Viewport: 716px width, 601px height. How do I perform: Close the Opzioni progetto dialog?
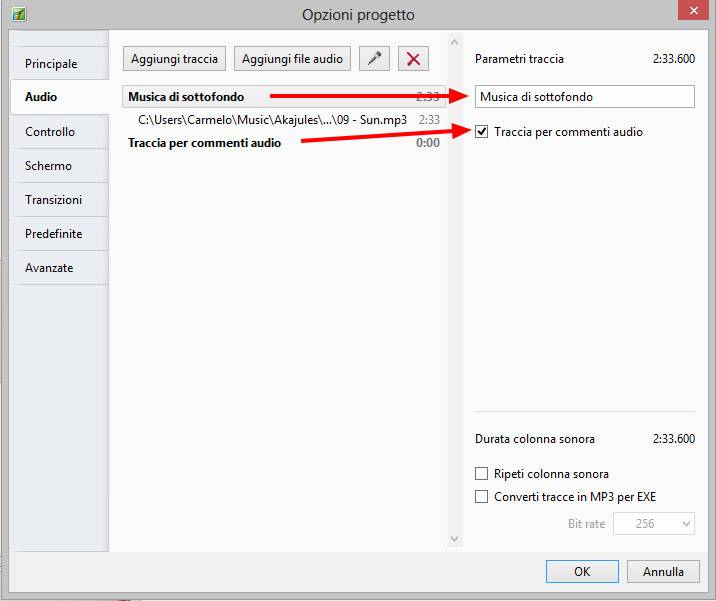point(690,12)
